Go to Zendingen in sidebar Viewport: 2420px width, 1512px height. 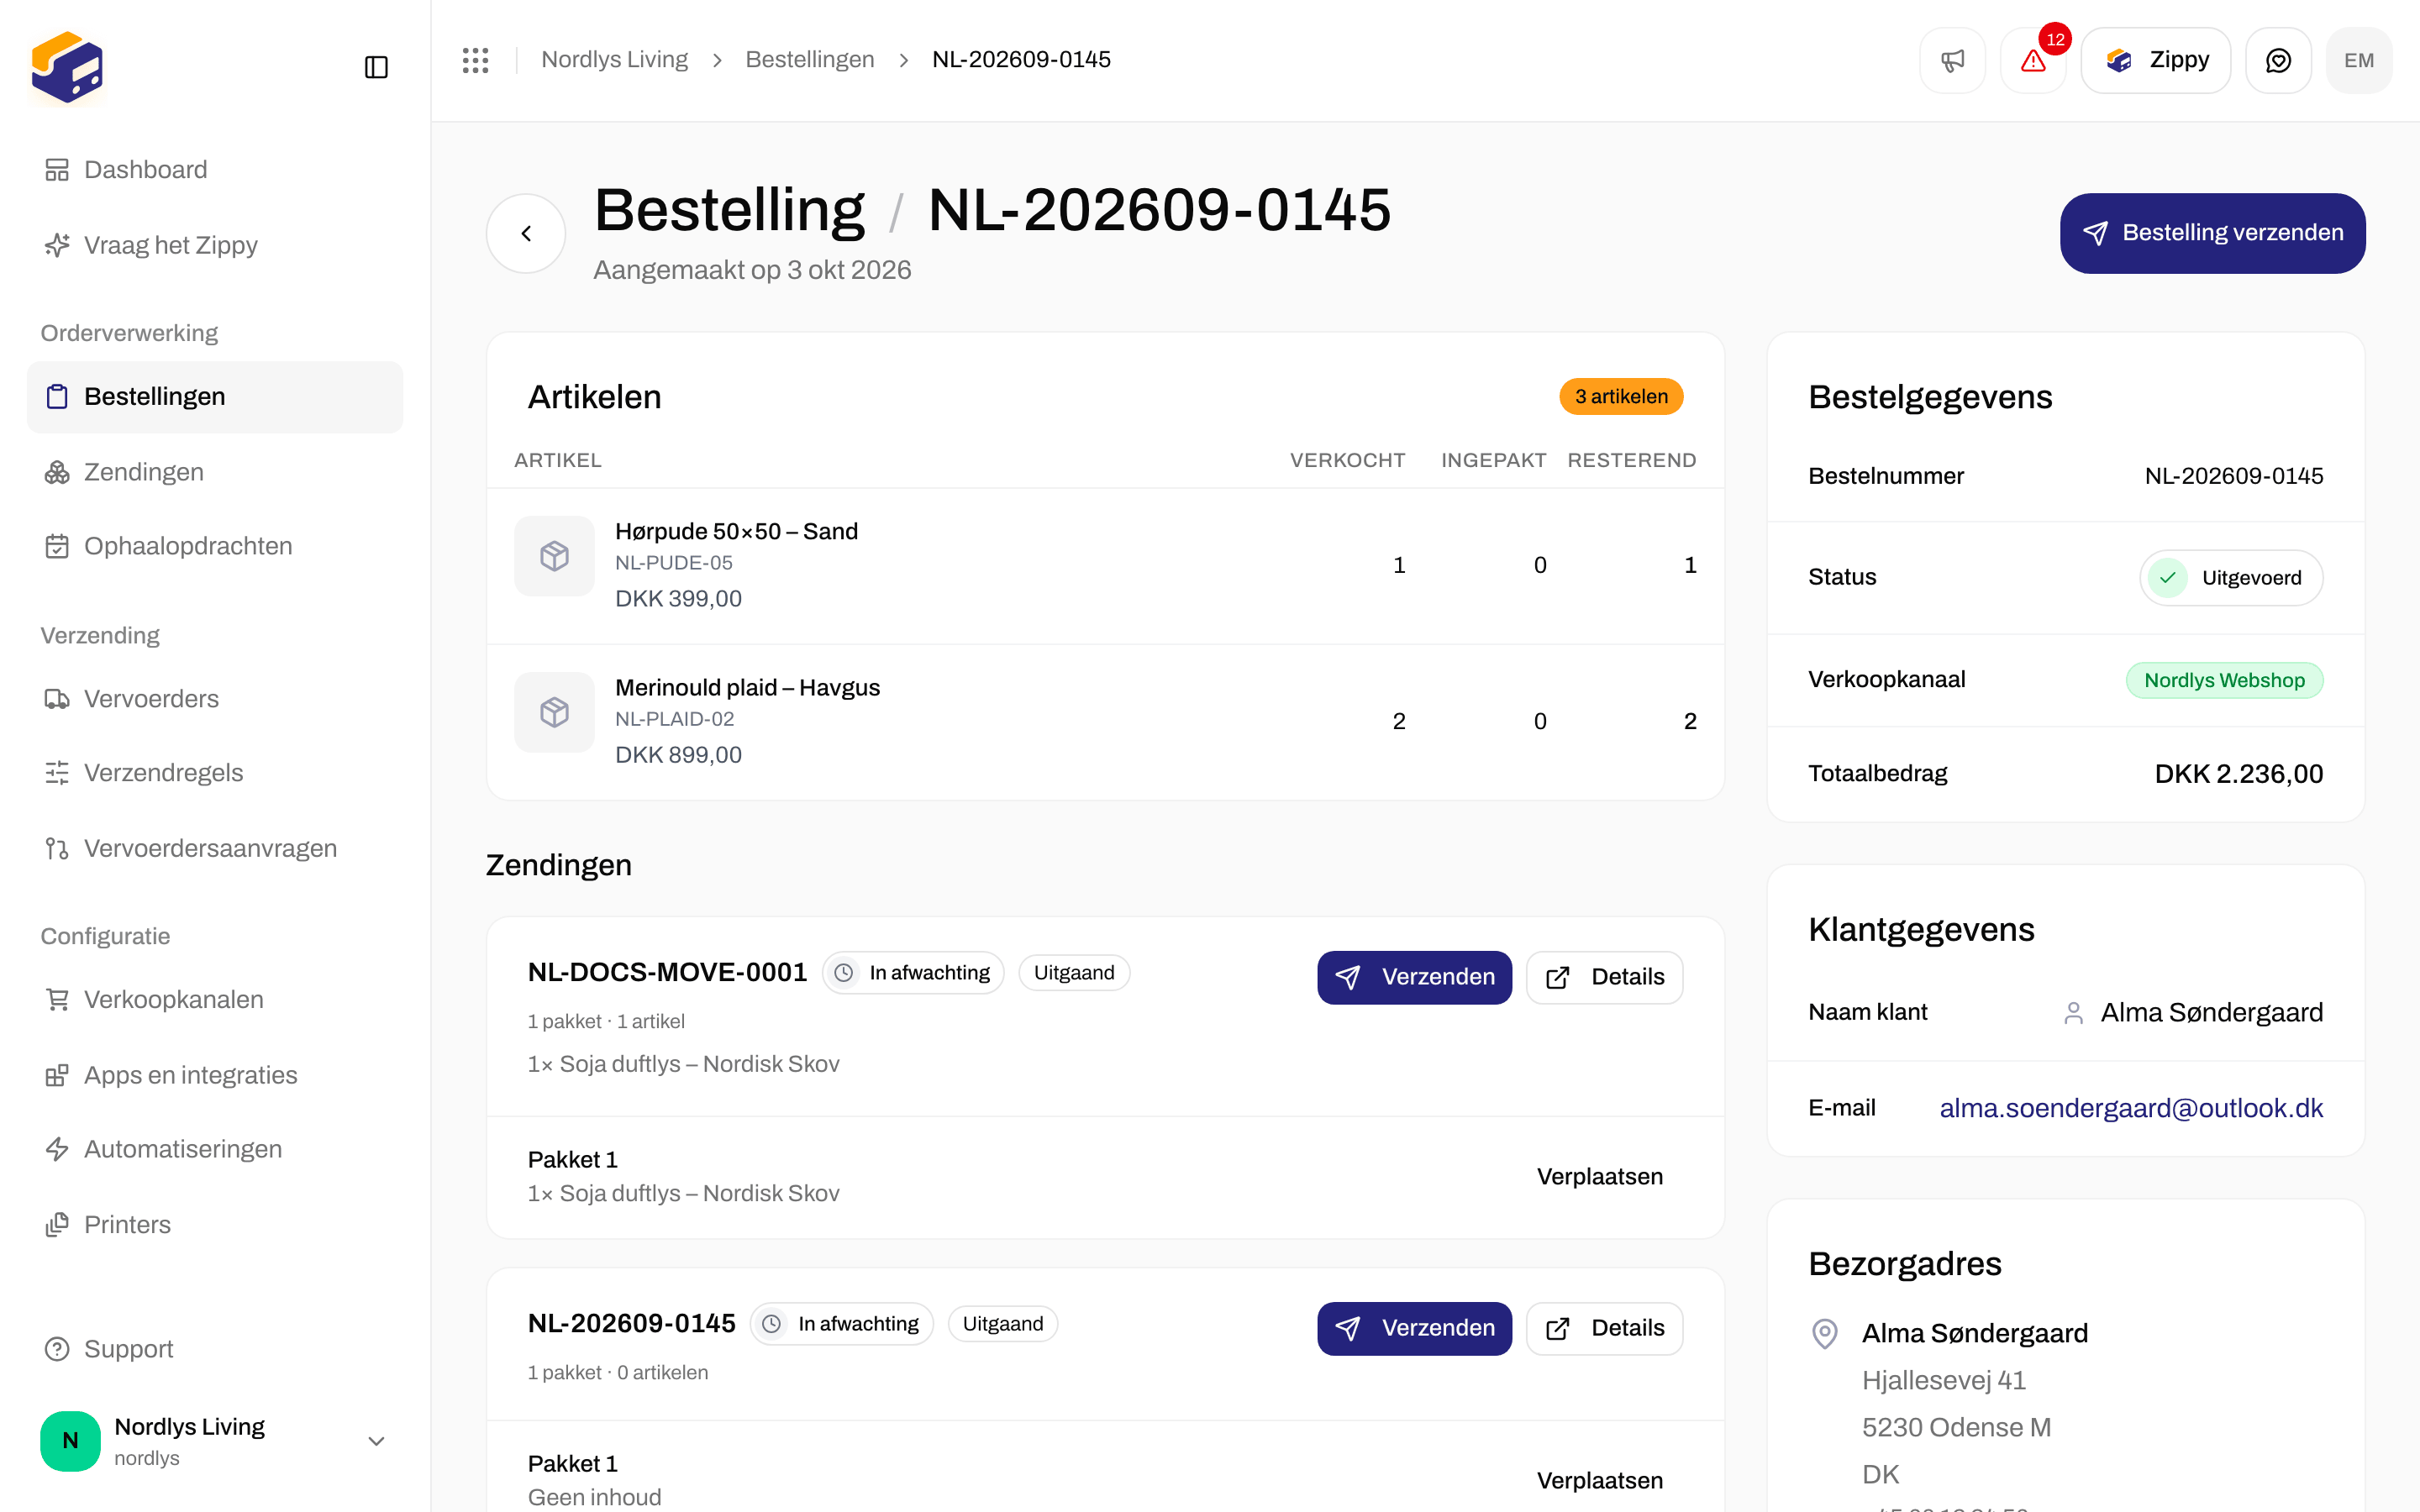215,472
